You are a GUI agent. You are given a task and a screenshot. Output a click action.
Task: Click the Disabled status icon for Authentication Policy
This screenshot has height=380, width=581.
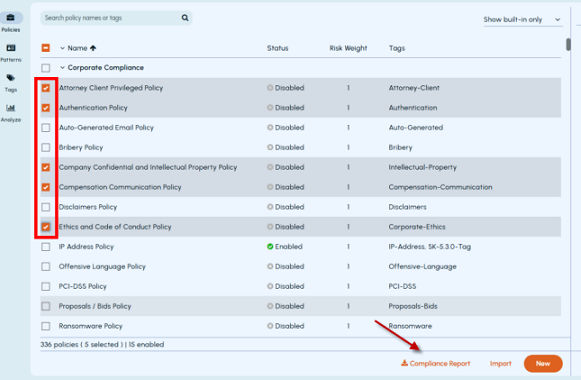(x=270, y=108)
